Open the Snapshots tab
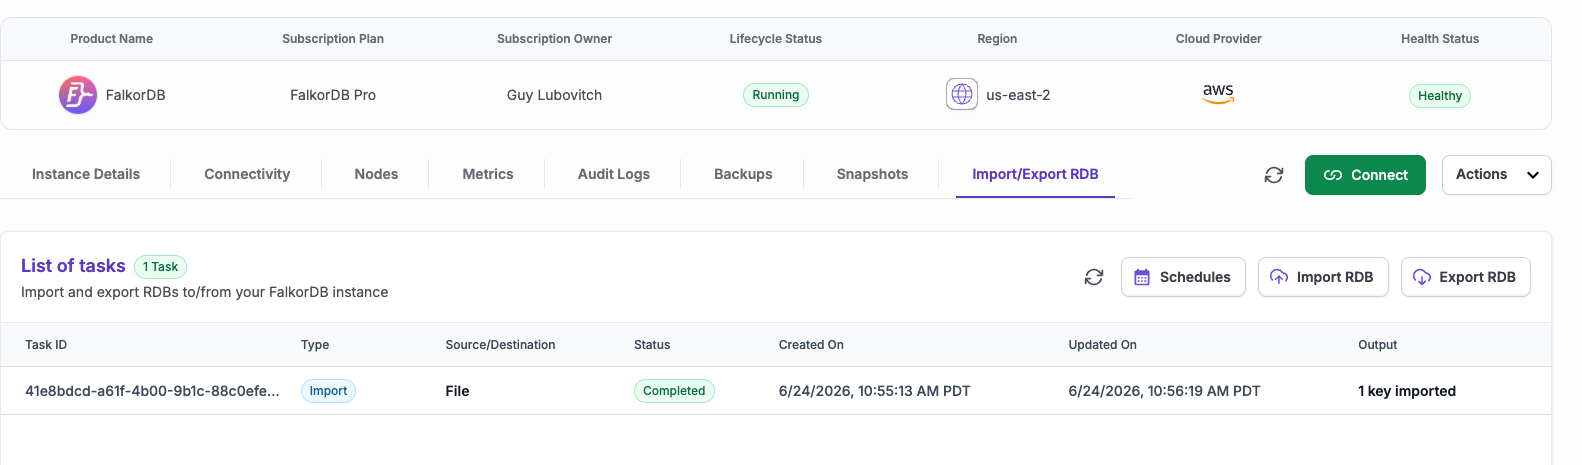Image resolution: width=1582 pixels, height=465 pixels. [873, 174]
